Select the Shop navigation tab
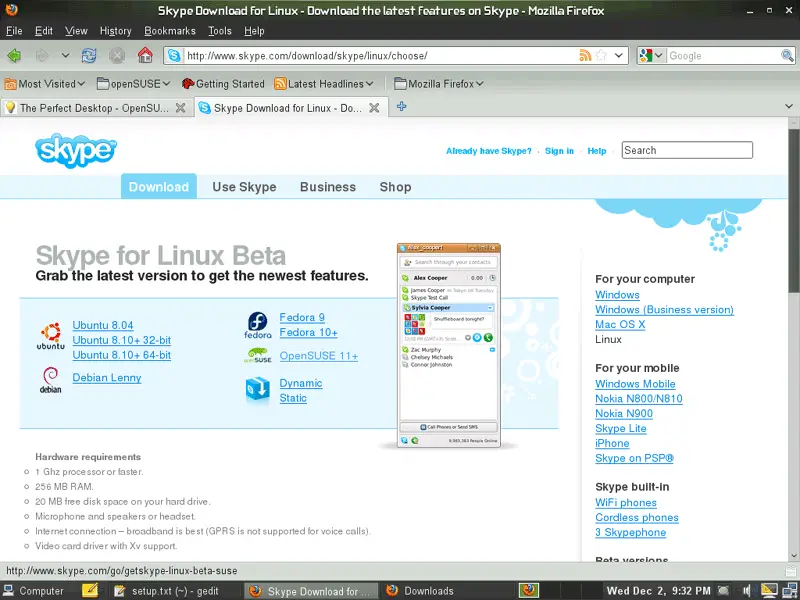 point(395,187)
